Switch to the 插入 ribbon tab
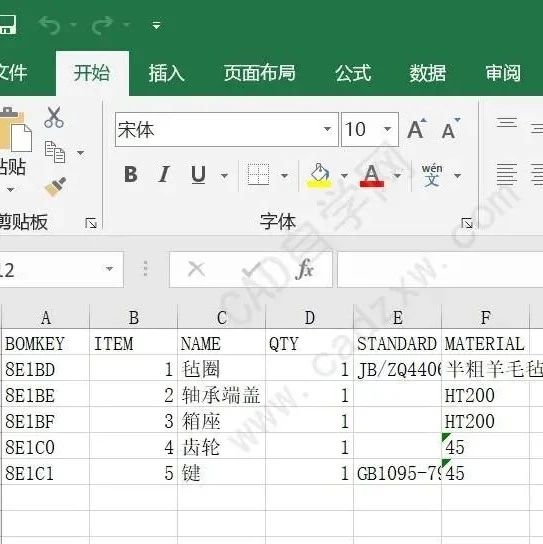Viewport: 543px width, 544px height. [166, 73]
